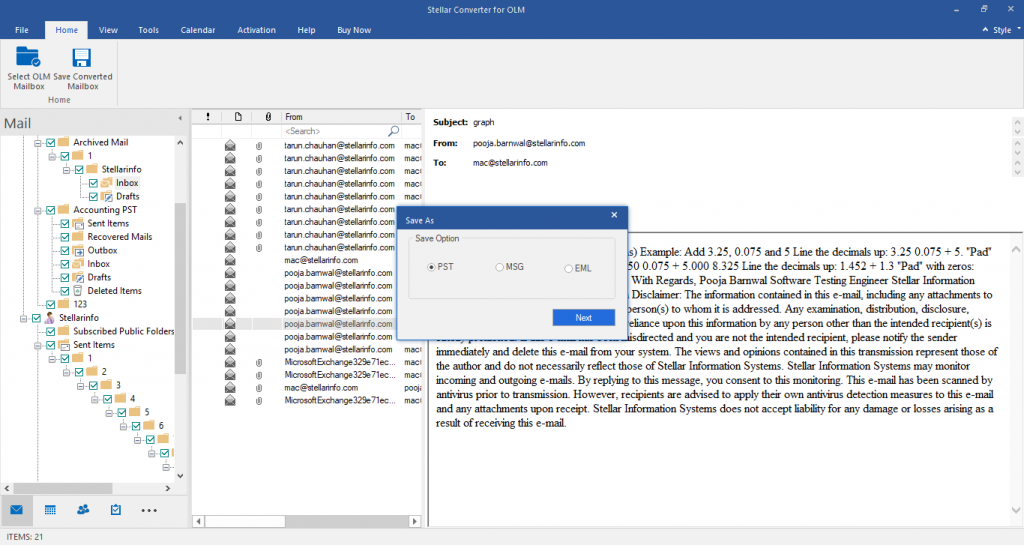Open the Tasks view icon in bottom bar
The width and height of the screenshot is (1024, 545).
point(116,510)
